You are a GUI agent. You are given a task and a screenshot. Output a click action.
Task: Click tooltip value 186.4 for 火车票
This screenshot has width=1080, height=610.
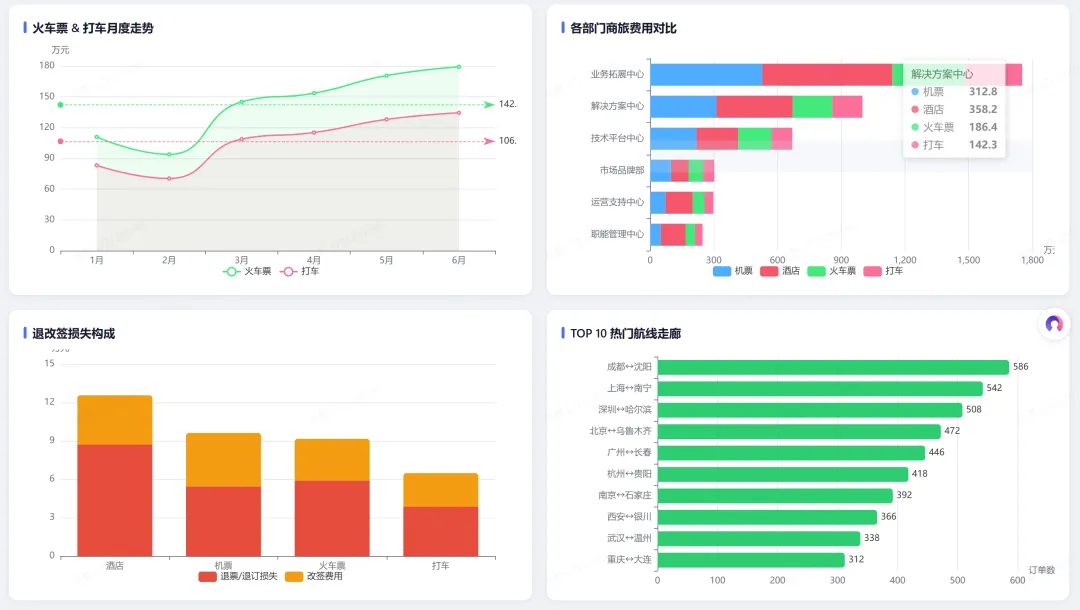click(983, 127)
